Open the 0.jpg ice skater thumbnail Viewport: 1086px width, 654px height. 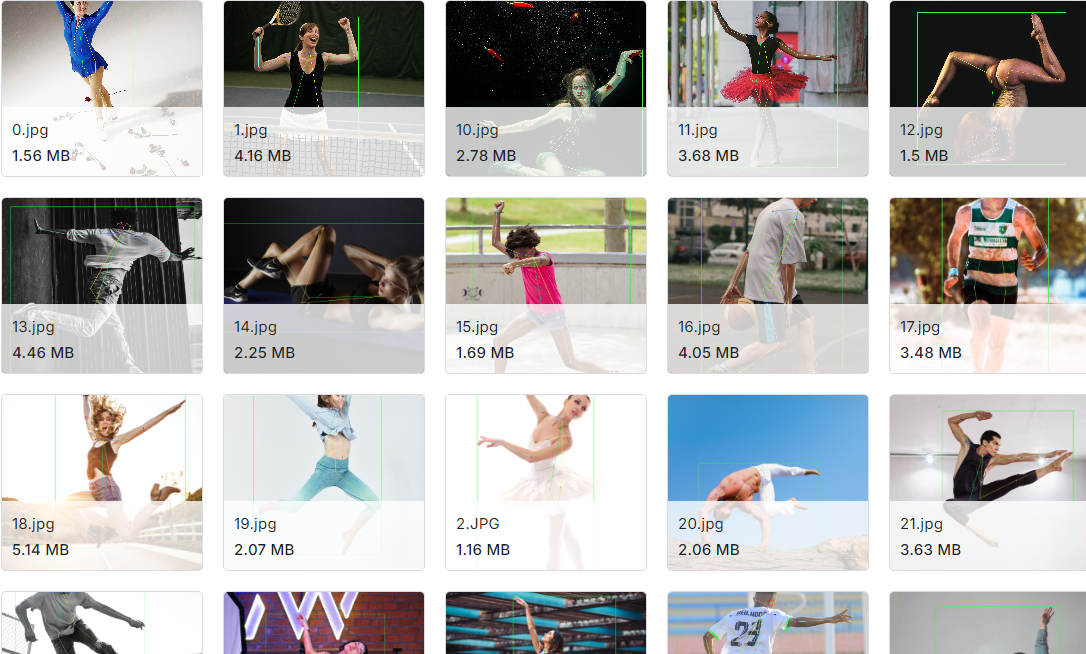[x=102, y=88]
